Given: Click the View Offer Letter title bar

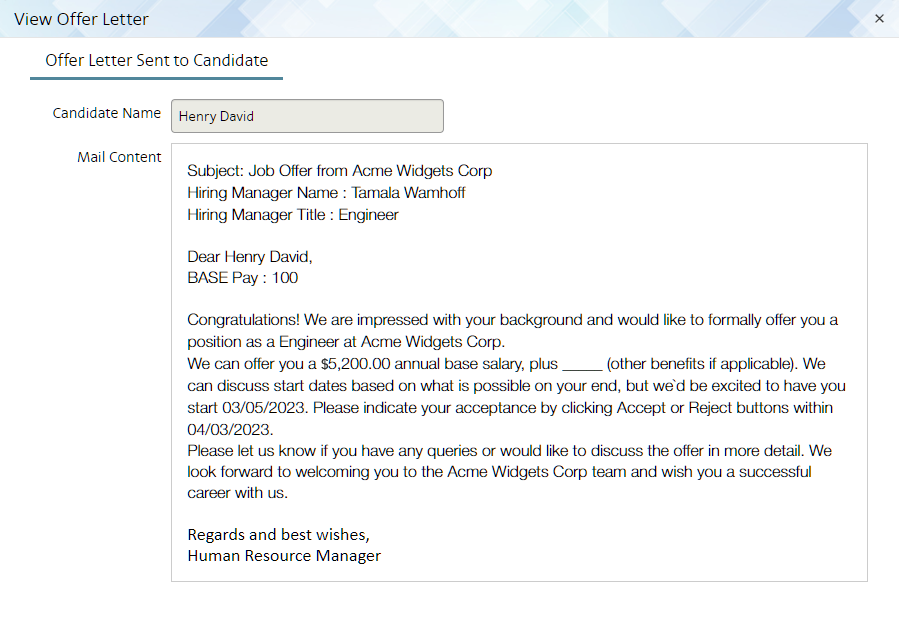Looking at the screenshot, I should click(x=81, y=19).
